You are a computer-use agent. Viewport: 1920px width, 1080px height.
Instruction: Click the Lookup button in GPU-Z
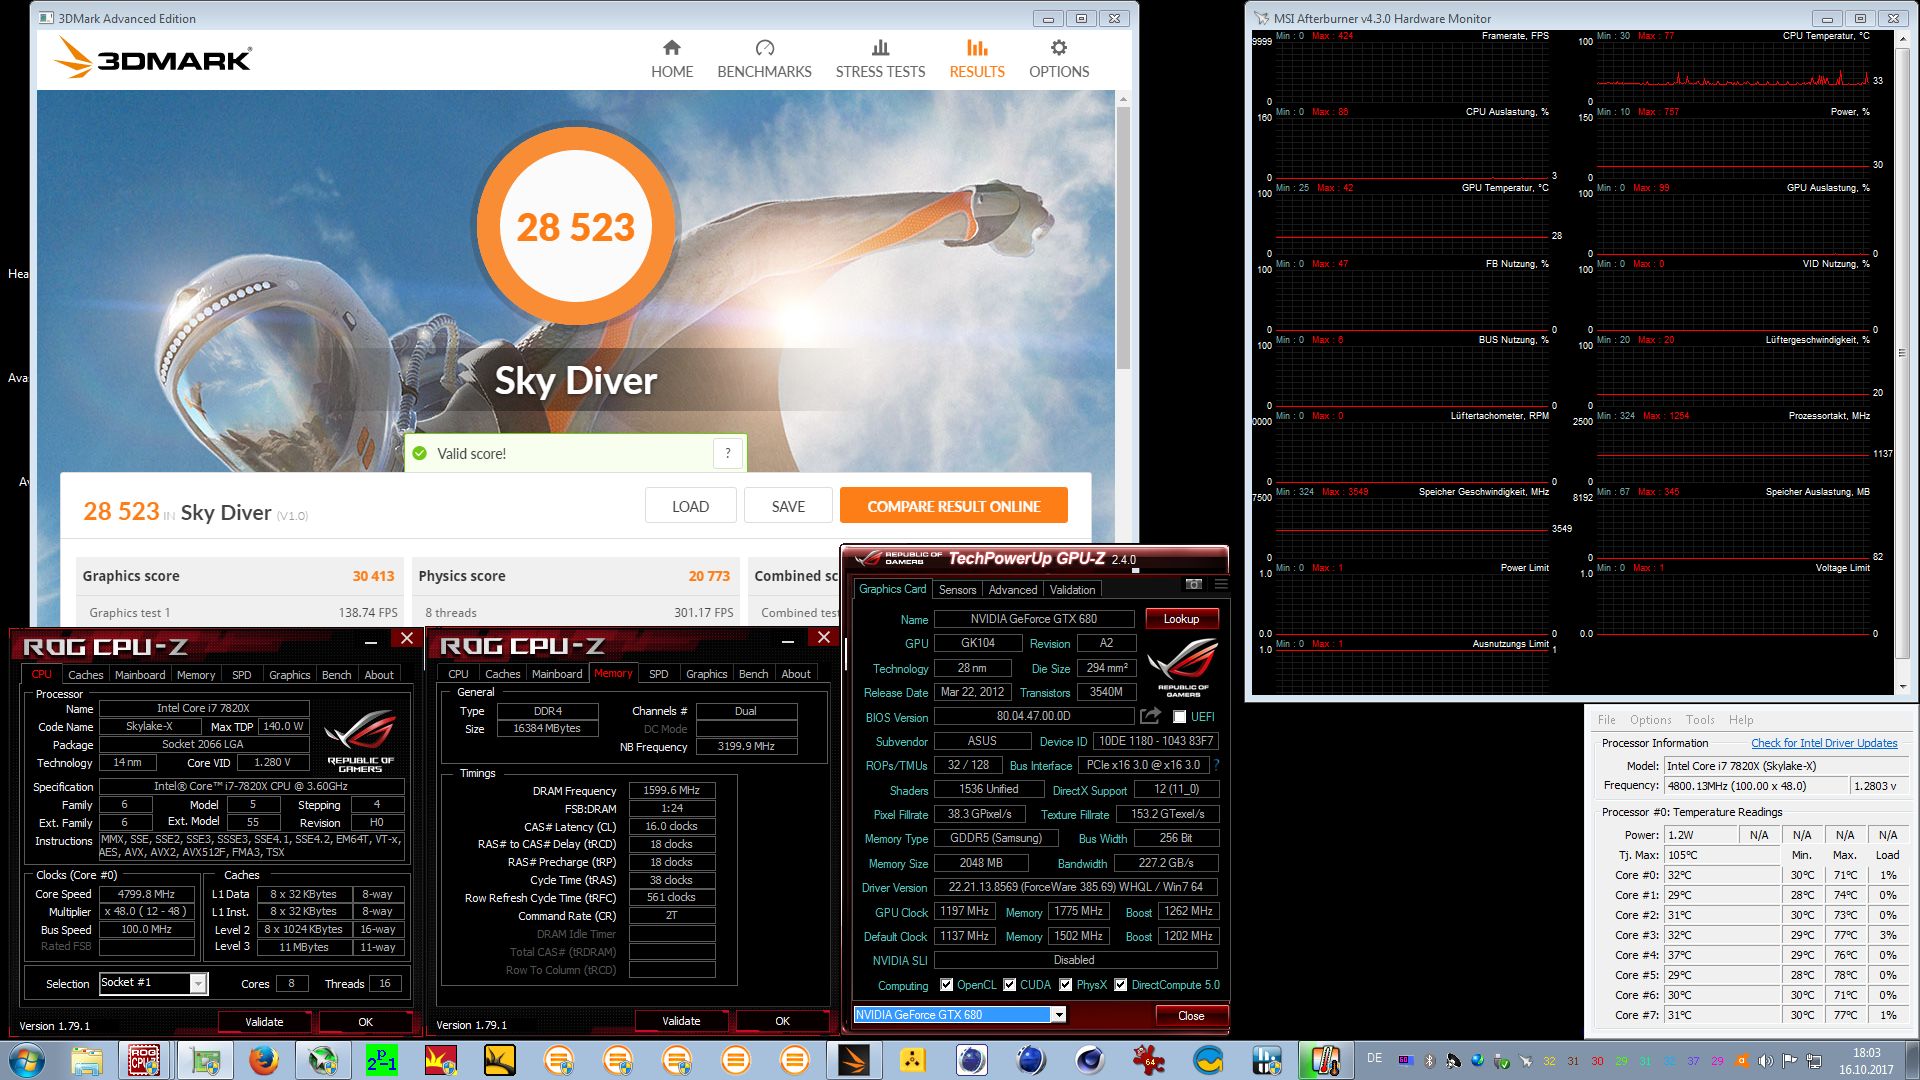[1181, 619]
